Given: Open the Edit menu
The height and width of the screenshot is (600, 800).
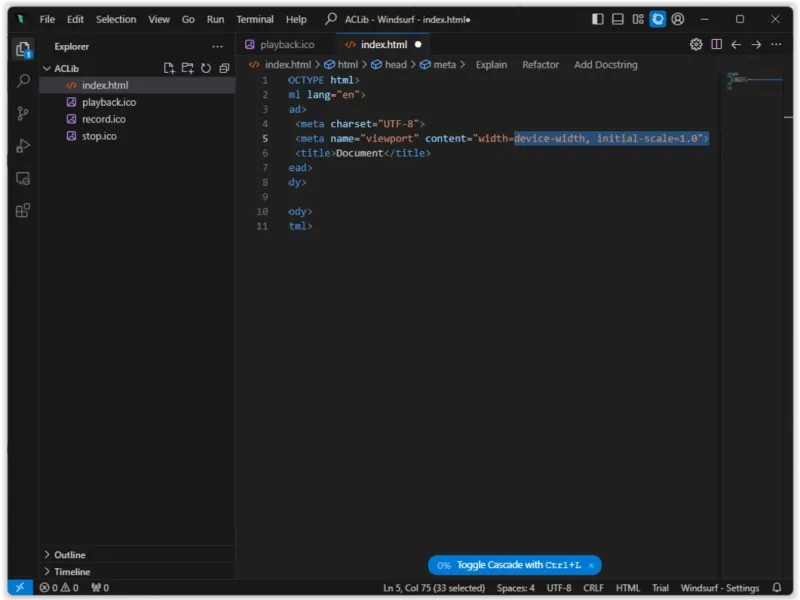Looking at the screenshot, I should [75, 19].
